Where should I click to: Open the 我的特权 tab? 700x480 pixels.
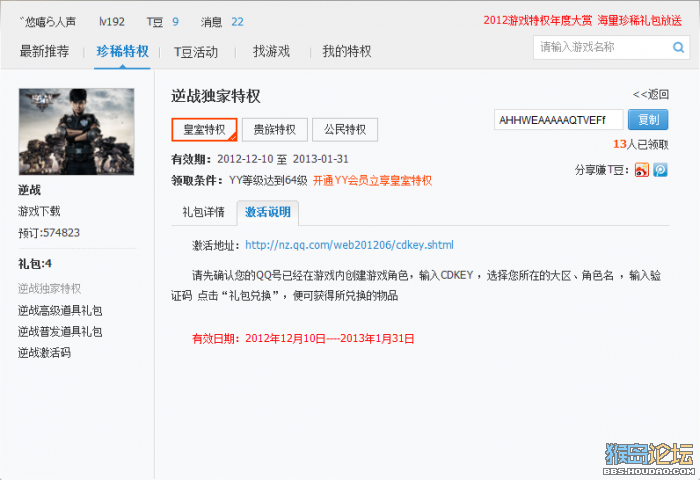point(347,51)
